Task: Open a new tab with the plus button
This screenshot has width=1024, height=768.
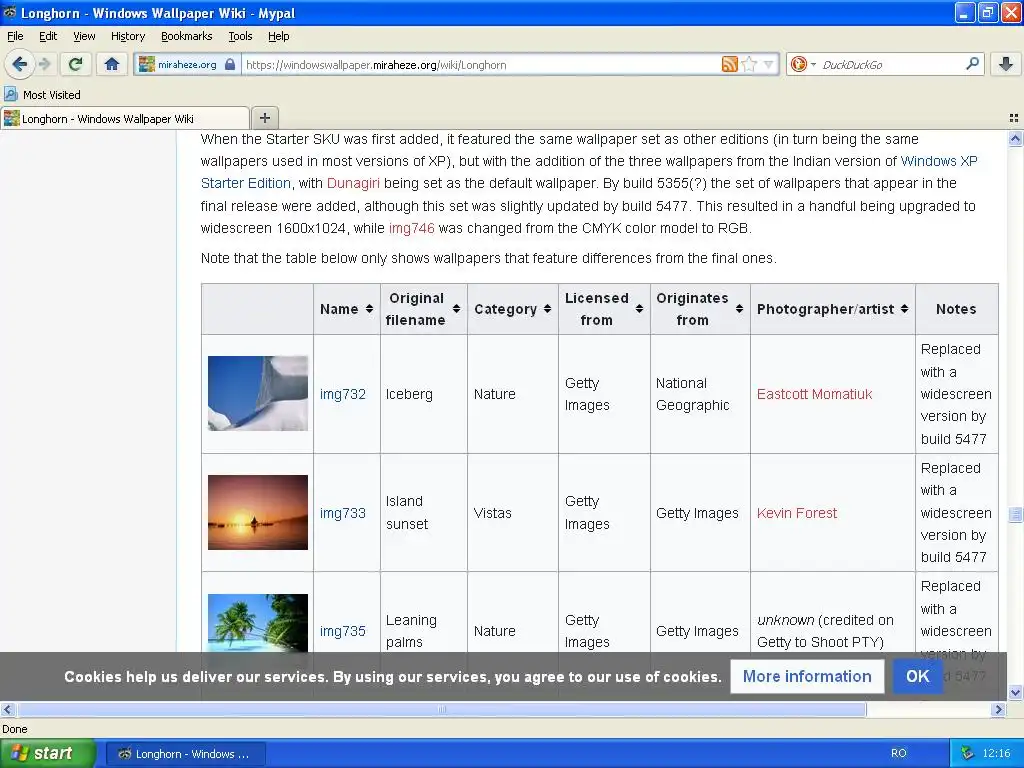Action: (x=264, y=118)
